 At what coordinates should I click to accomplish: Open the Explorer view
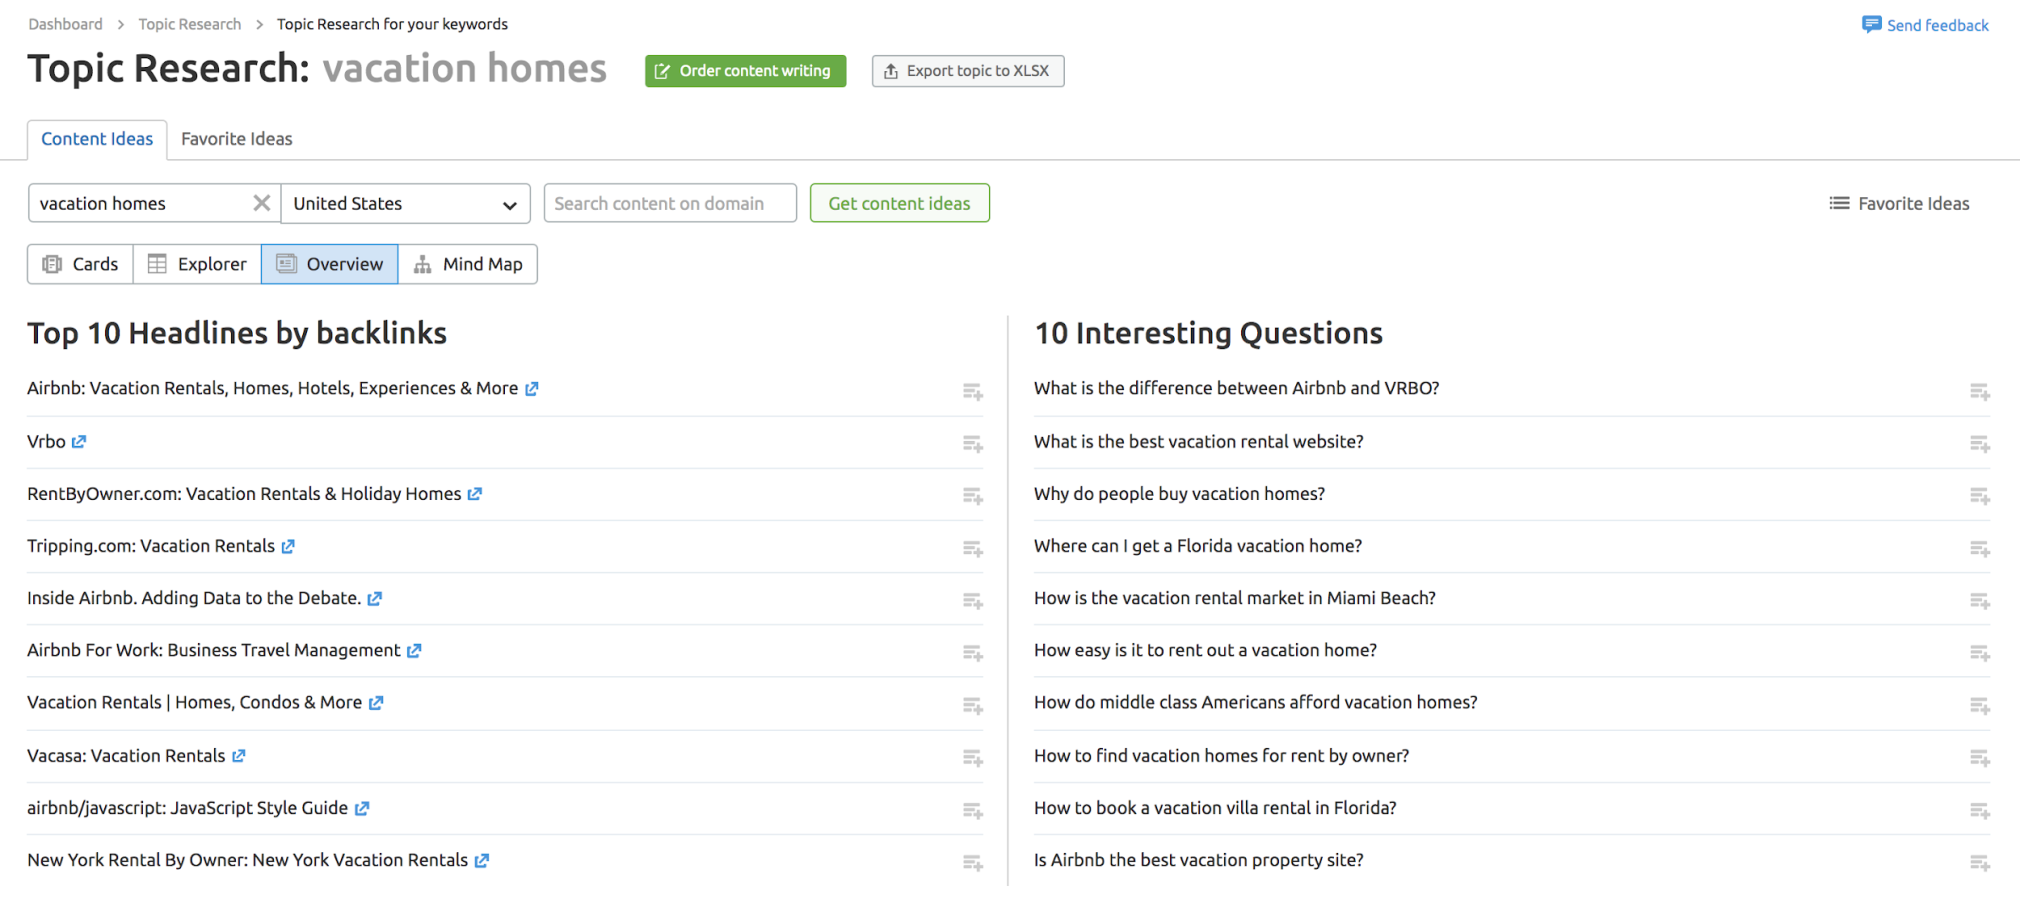[196, 263]
